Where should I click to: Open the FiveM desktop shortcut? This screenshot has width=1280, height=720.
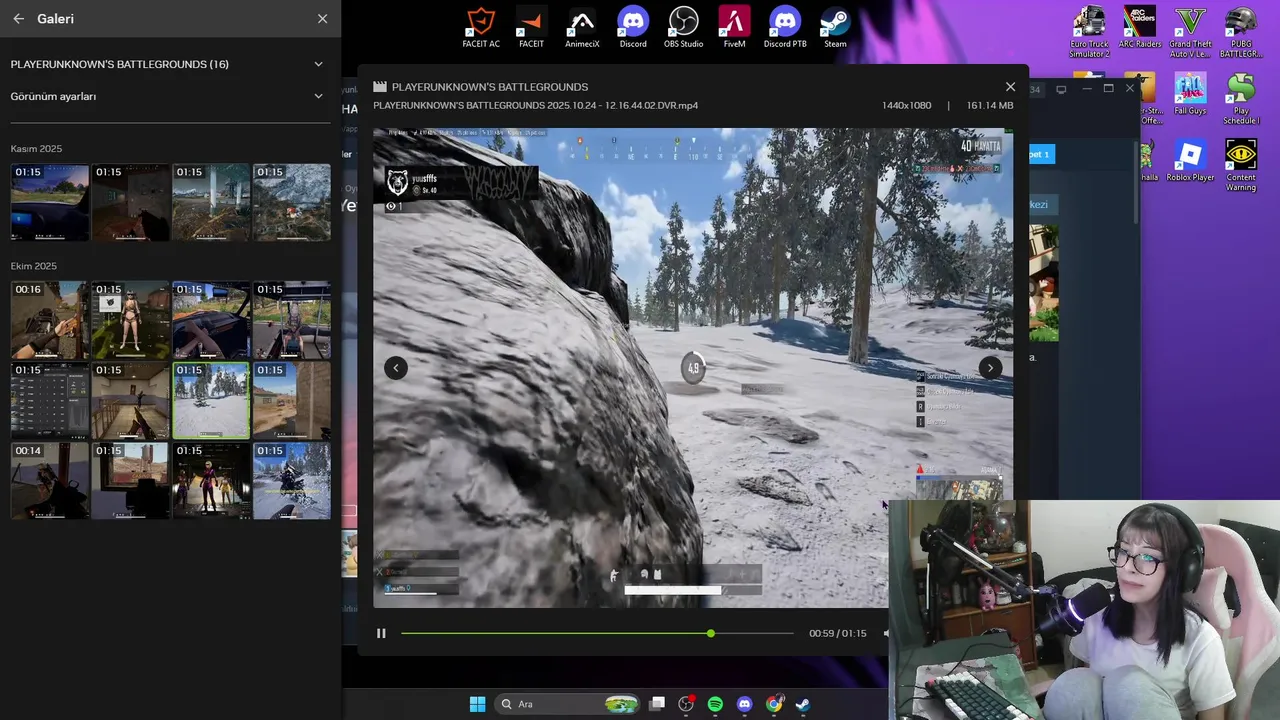735,27
